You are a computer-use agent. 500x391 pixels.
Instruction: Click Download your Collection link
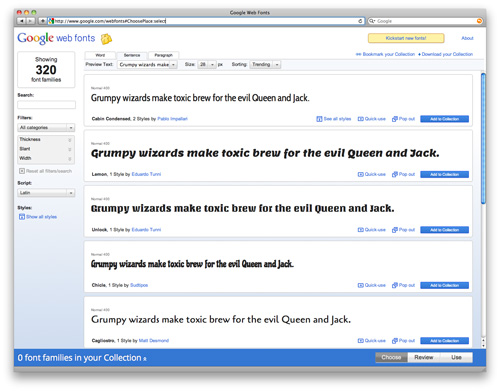(x=445, y=54)
